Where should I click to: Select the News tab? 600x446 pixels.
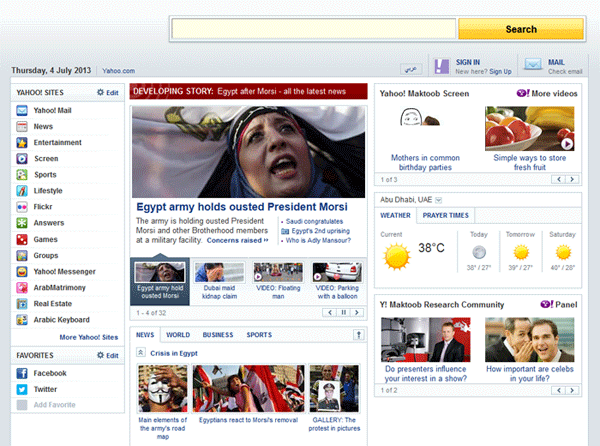(145, 335)
